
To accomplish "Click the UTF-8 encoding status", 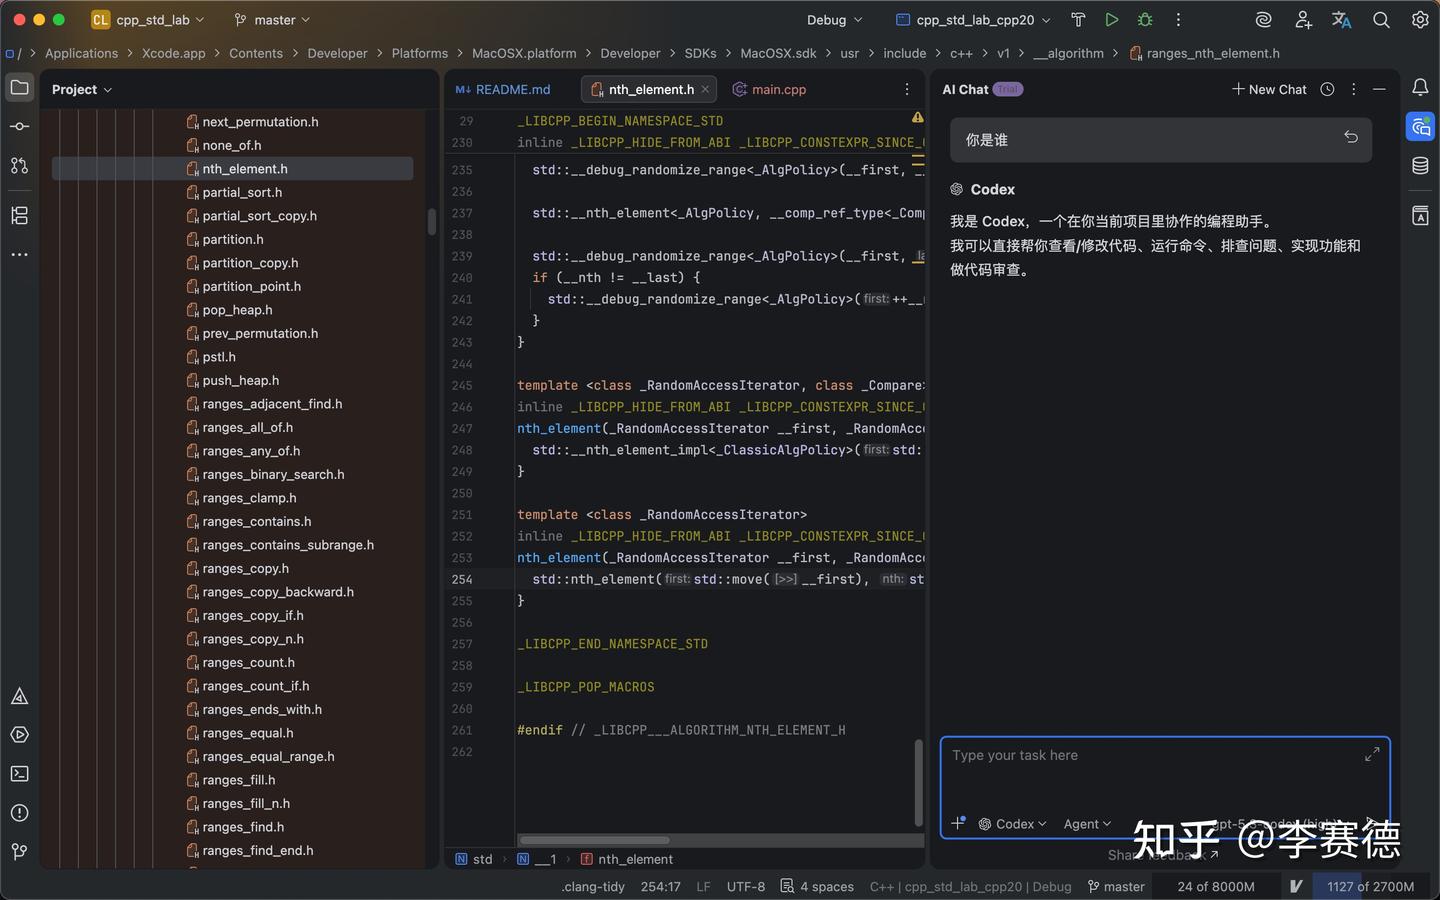I will click(x=745, y=886).
